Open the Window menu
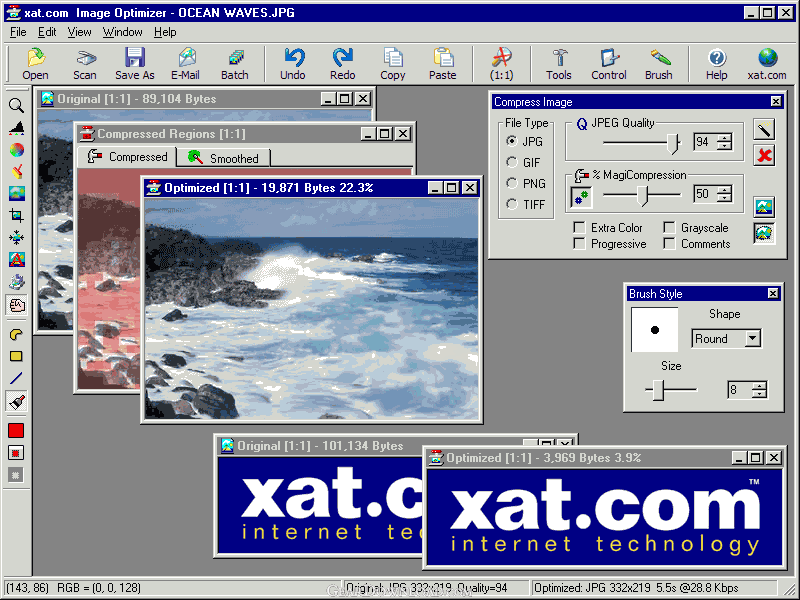This screenshot has width=800, height=600. click(122, 32)
